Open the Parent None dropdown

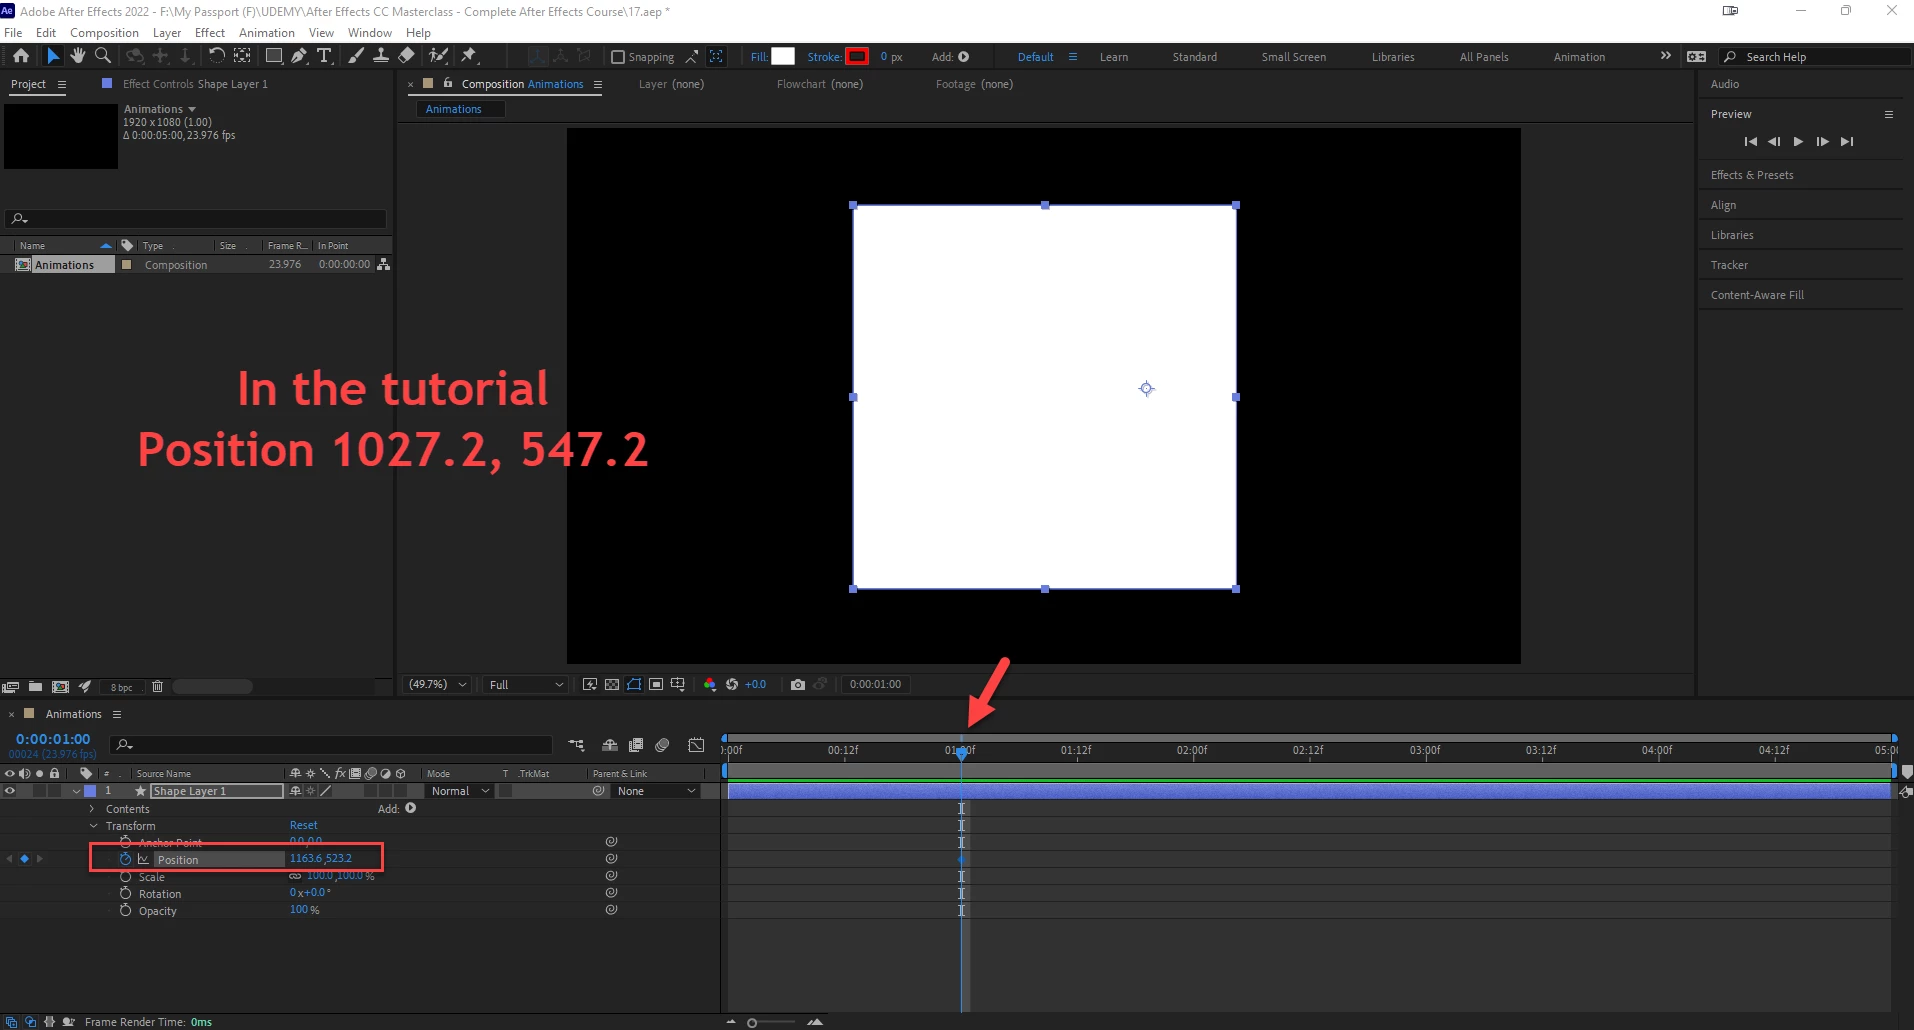click(x=656, y=791)
